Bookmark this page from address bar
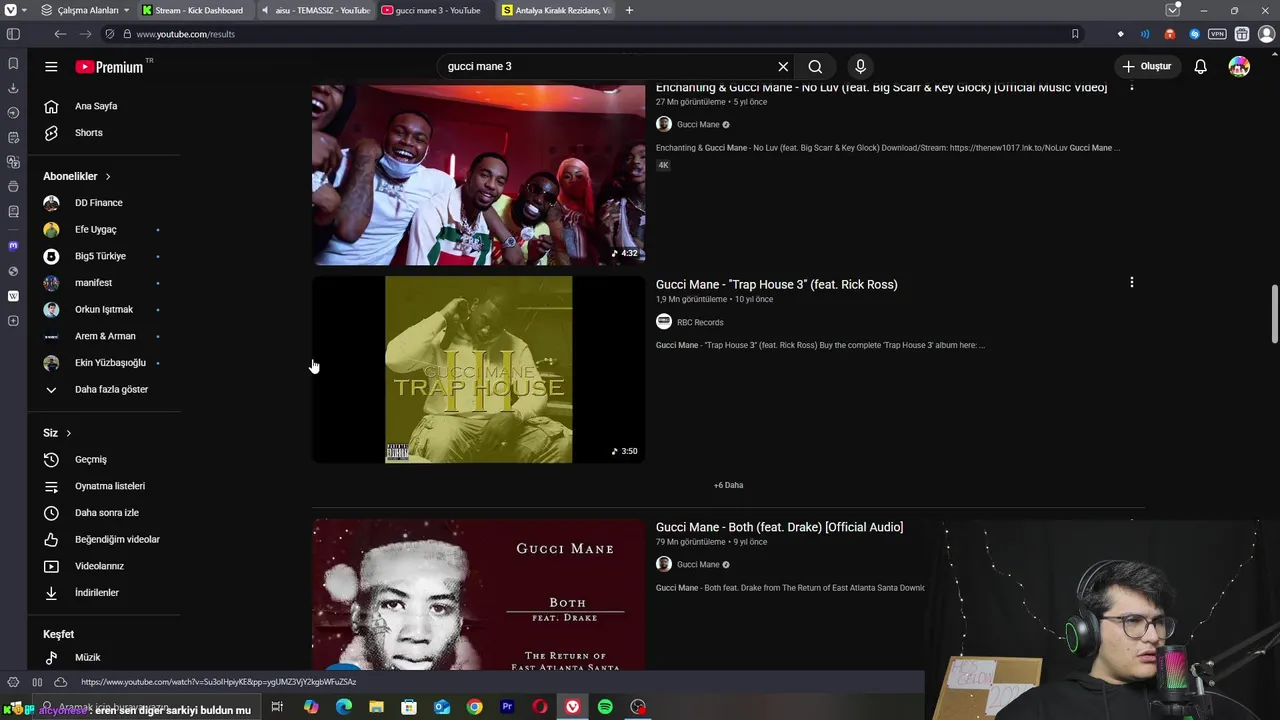Screen dimensions: 1280x720 (x=1075, y=34)
